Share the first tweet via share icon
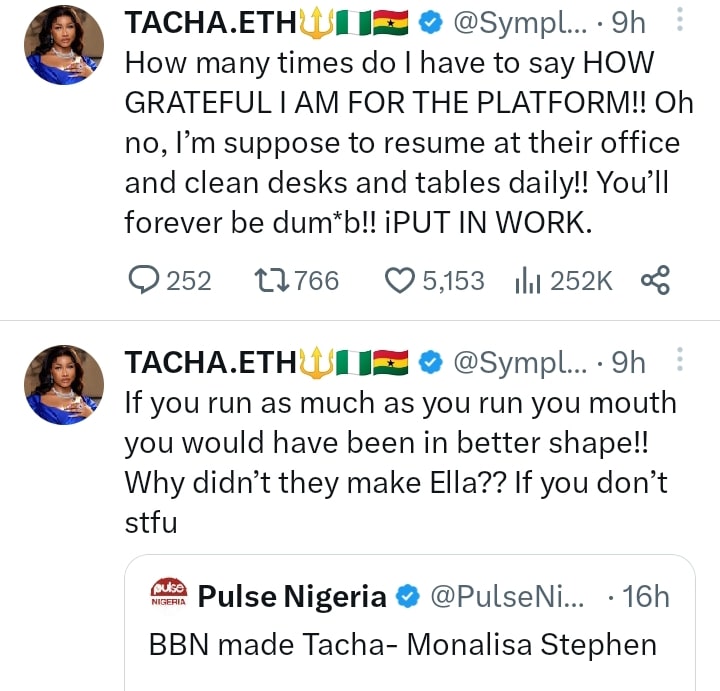Viewport: 720px width, 691px height. point(654,281)
